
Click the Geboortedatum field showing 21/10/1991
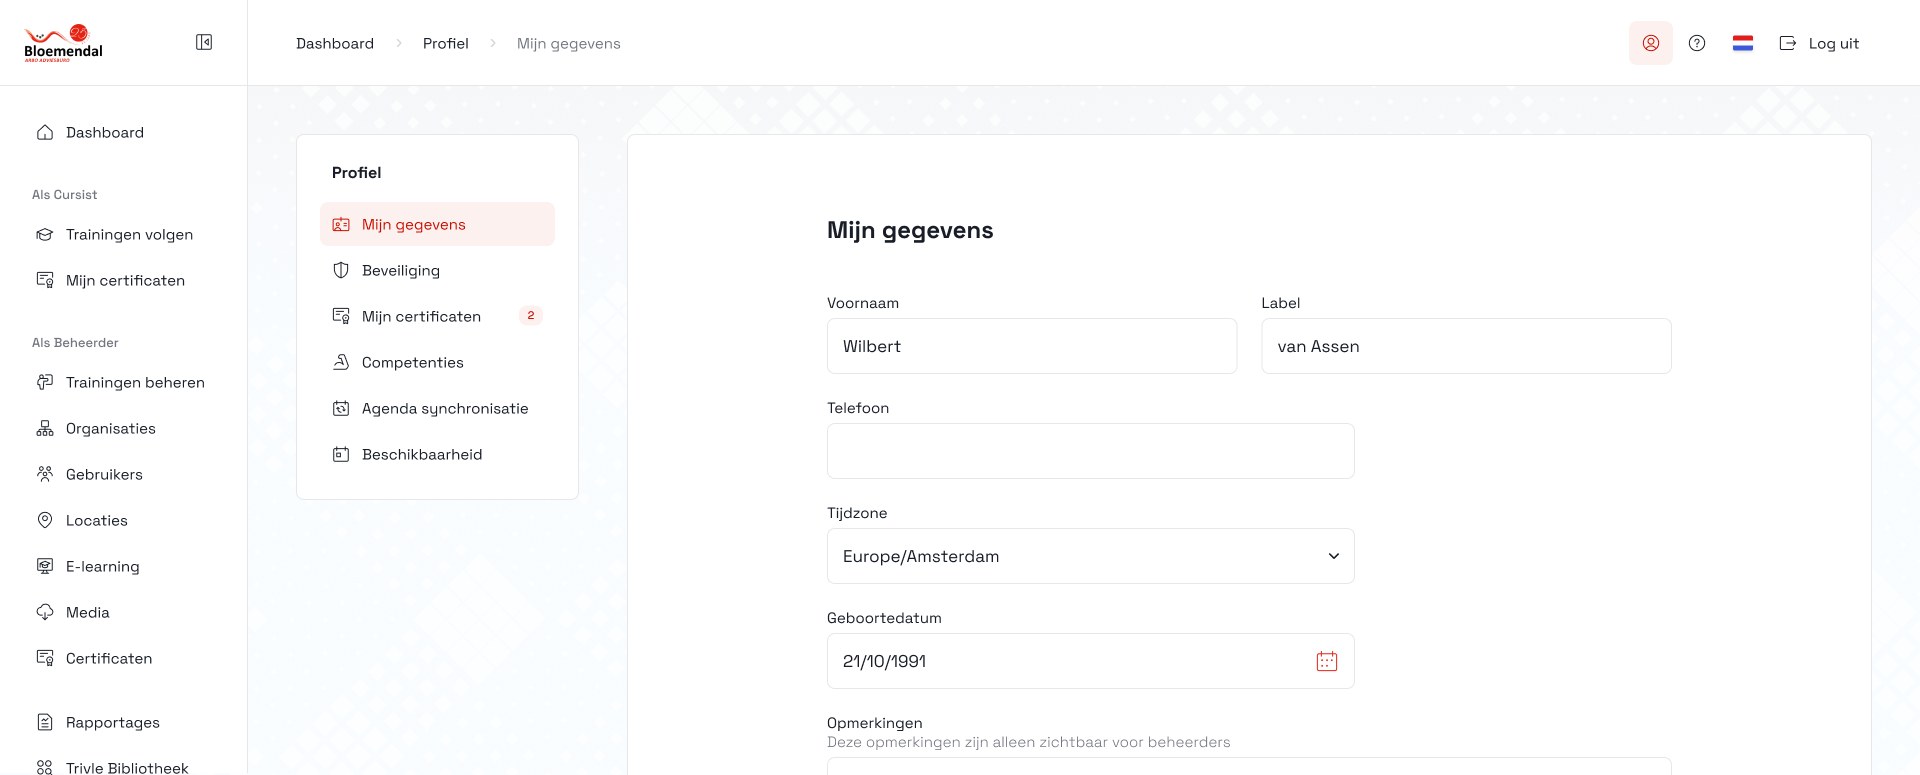click(1090, 661)
